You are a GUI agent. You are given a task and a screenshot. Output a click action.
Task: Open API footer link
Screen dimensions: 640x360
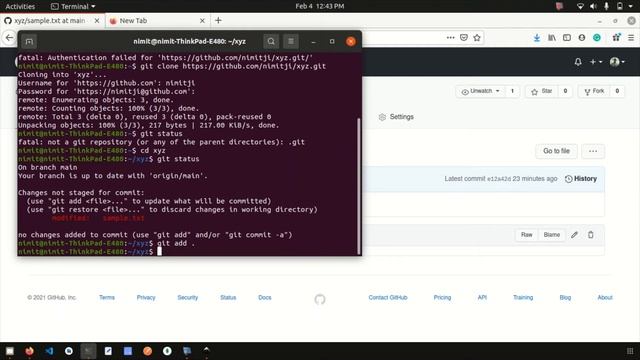pos(482,298)
